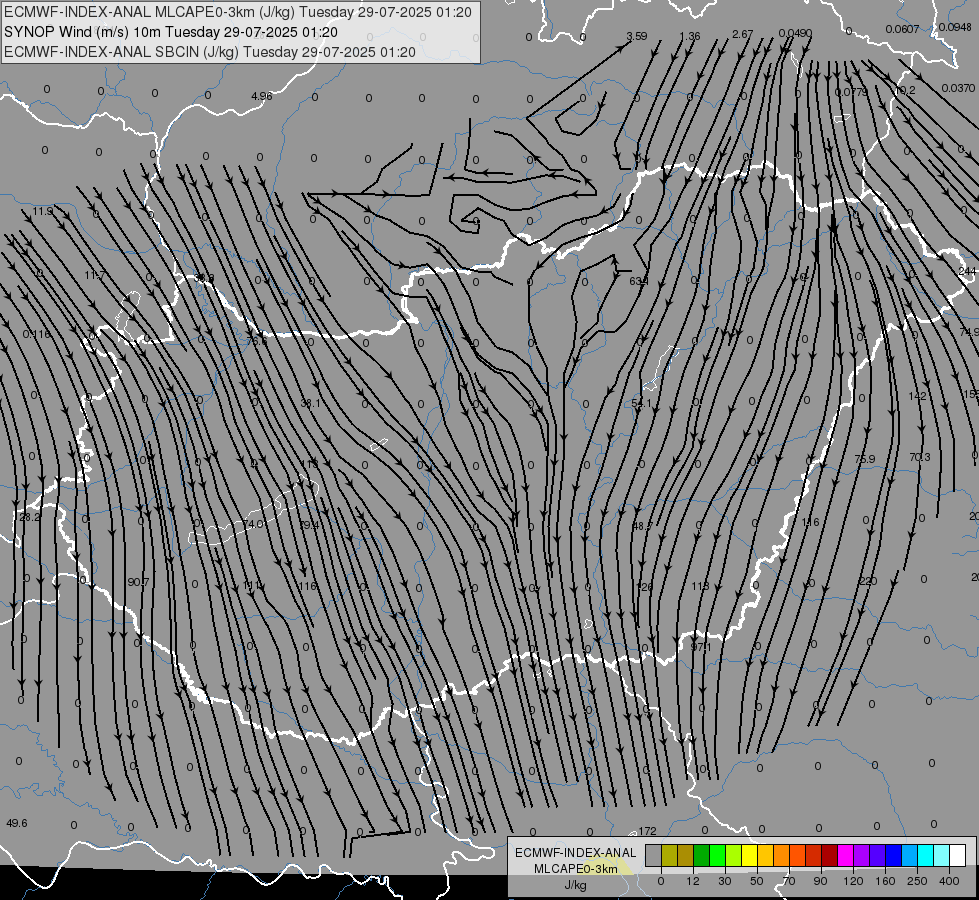This screenshot has height=900, width=979.
Task: Click map value 38.1
Action: (x=310, y=403)
